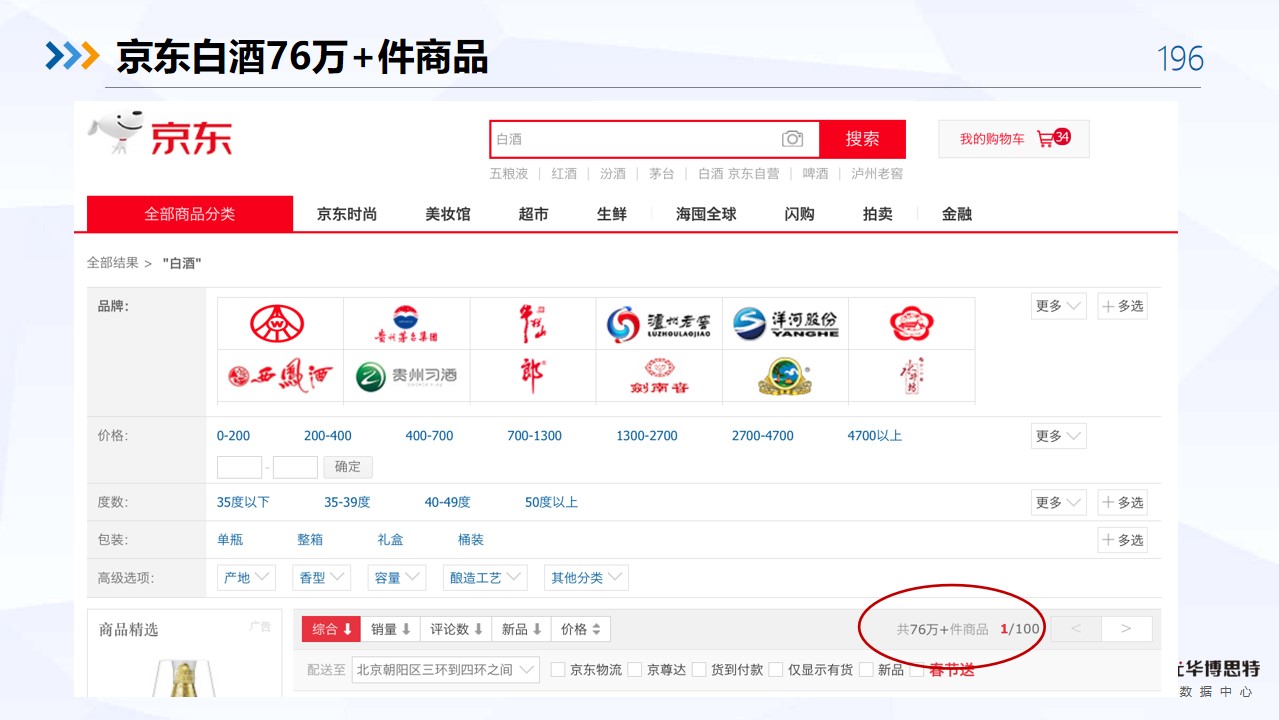This screenshot has height=720, width=1279.
Task: Select the 郎 brand logo
Action: coord(532,376)
